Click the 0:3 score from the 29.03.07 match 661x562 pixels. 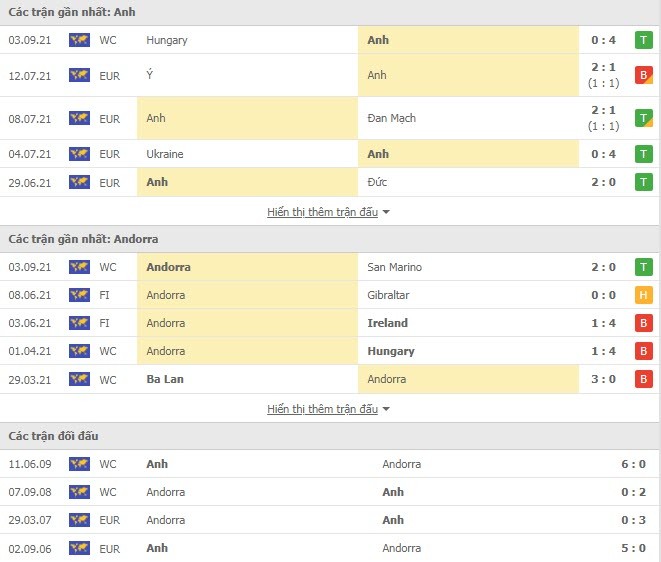633,520
